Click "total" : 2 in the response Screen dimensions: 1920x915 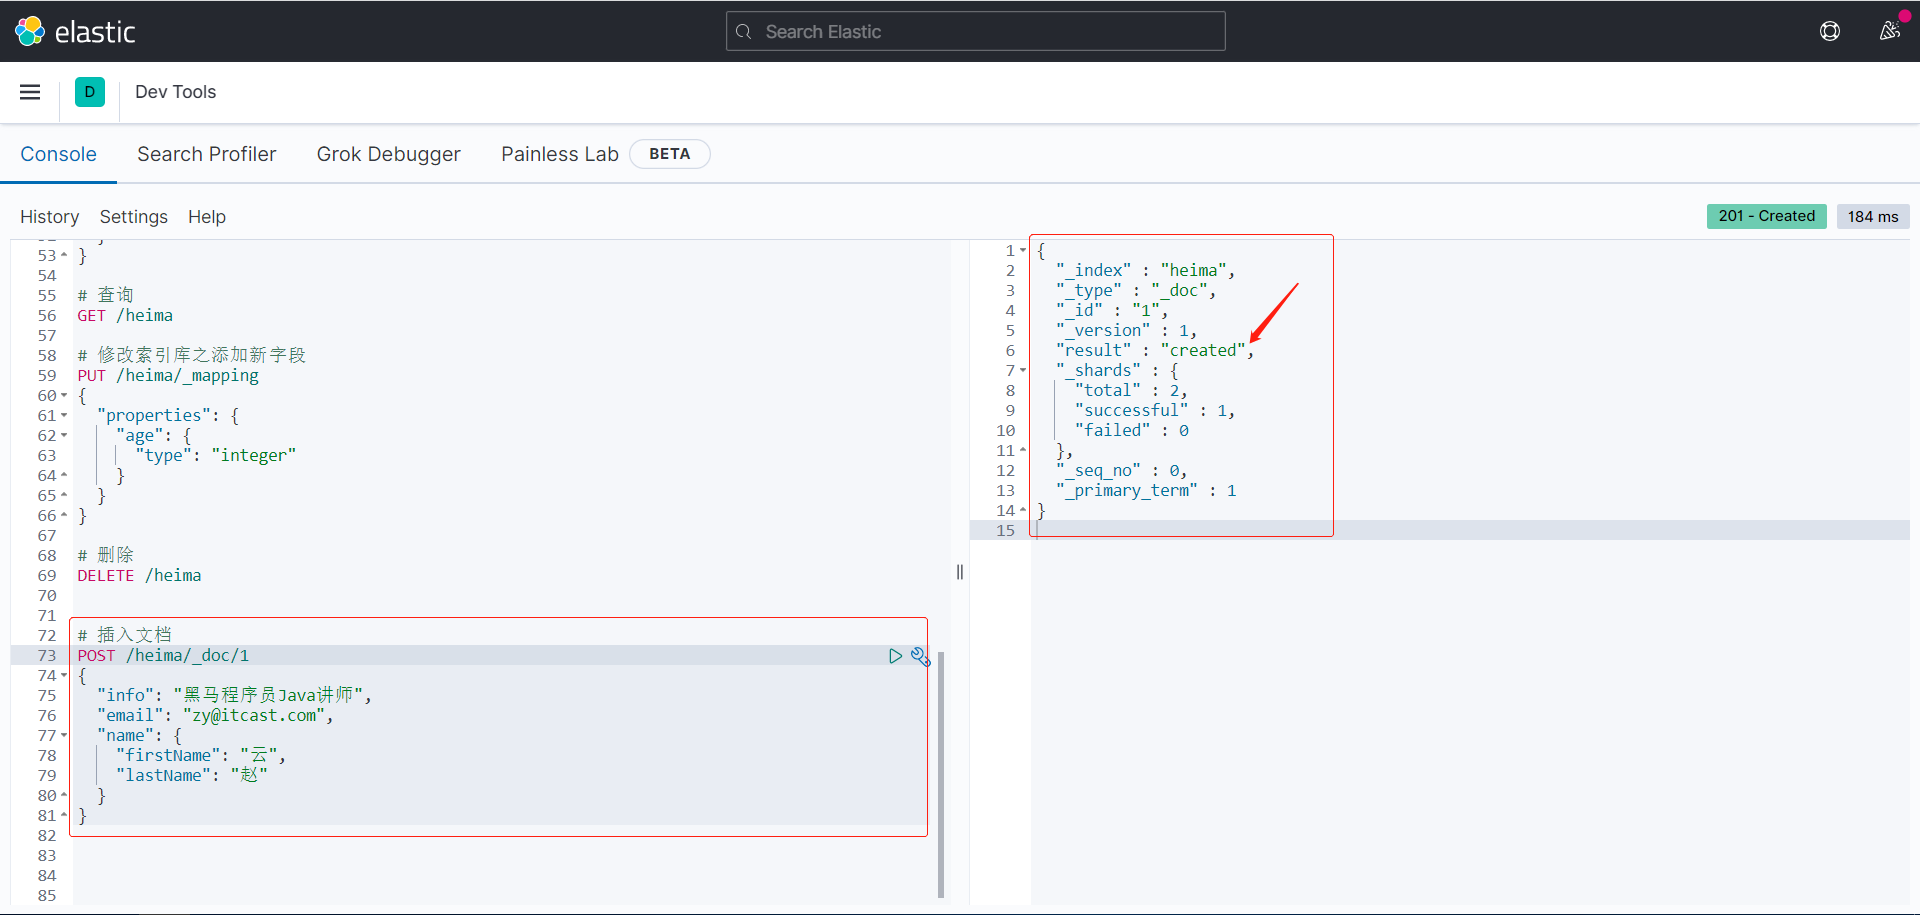click(x=1131, y=391)
